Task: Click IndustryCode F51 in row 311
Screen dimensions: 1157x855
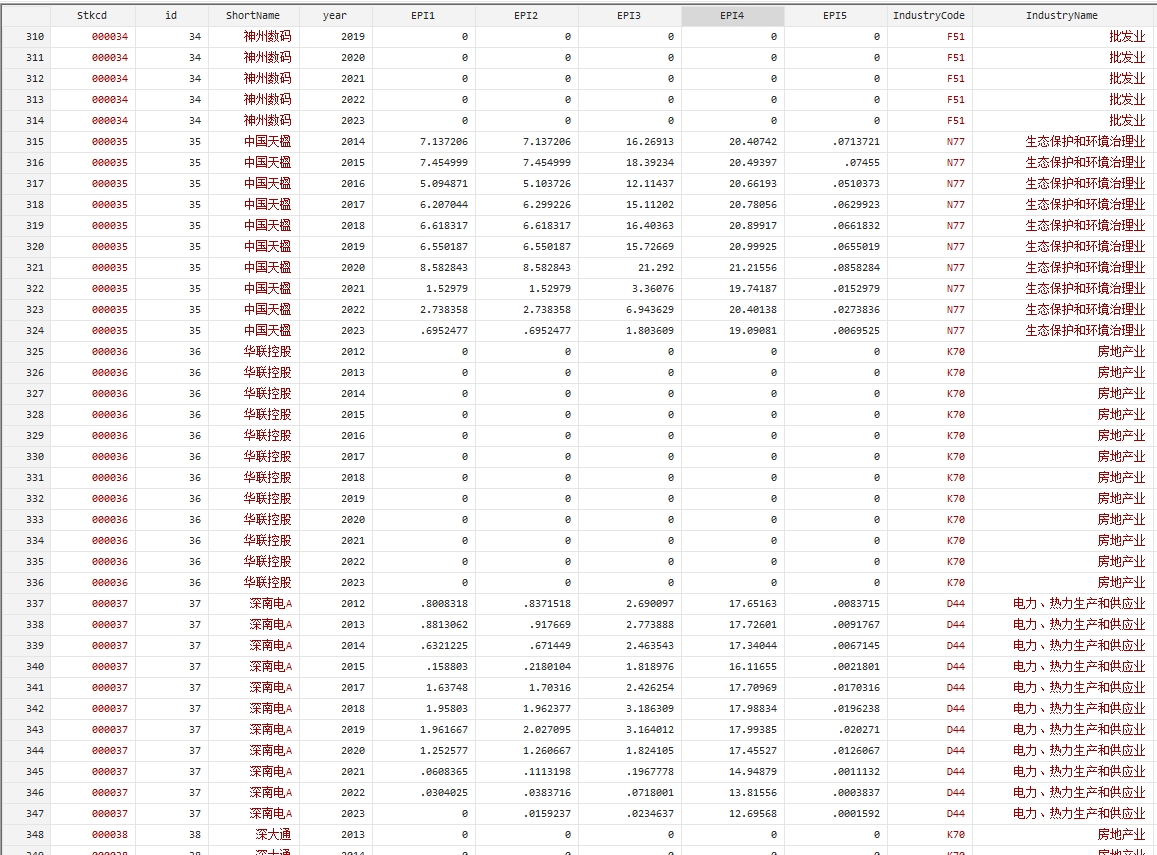Action: point(956,58)
